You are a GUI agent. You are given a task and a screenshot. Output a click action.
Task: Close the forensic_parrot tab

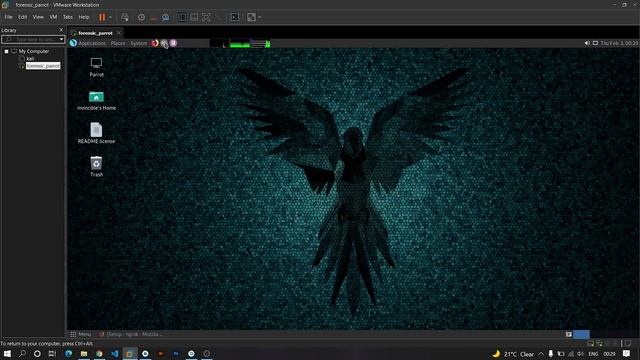pyautogui.click(x=119, y=33)
